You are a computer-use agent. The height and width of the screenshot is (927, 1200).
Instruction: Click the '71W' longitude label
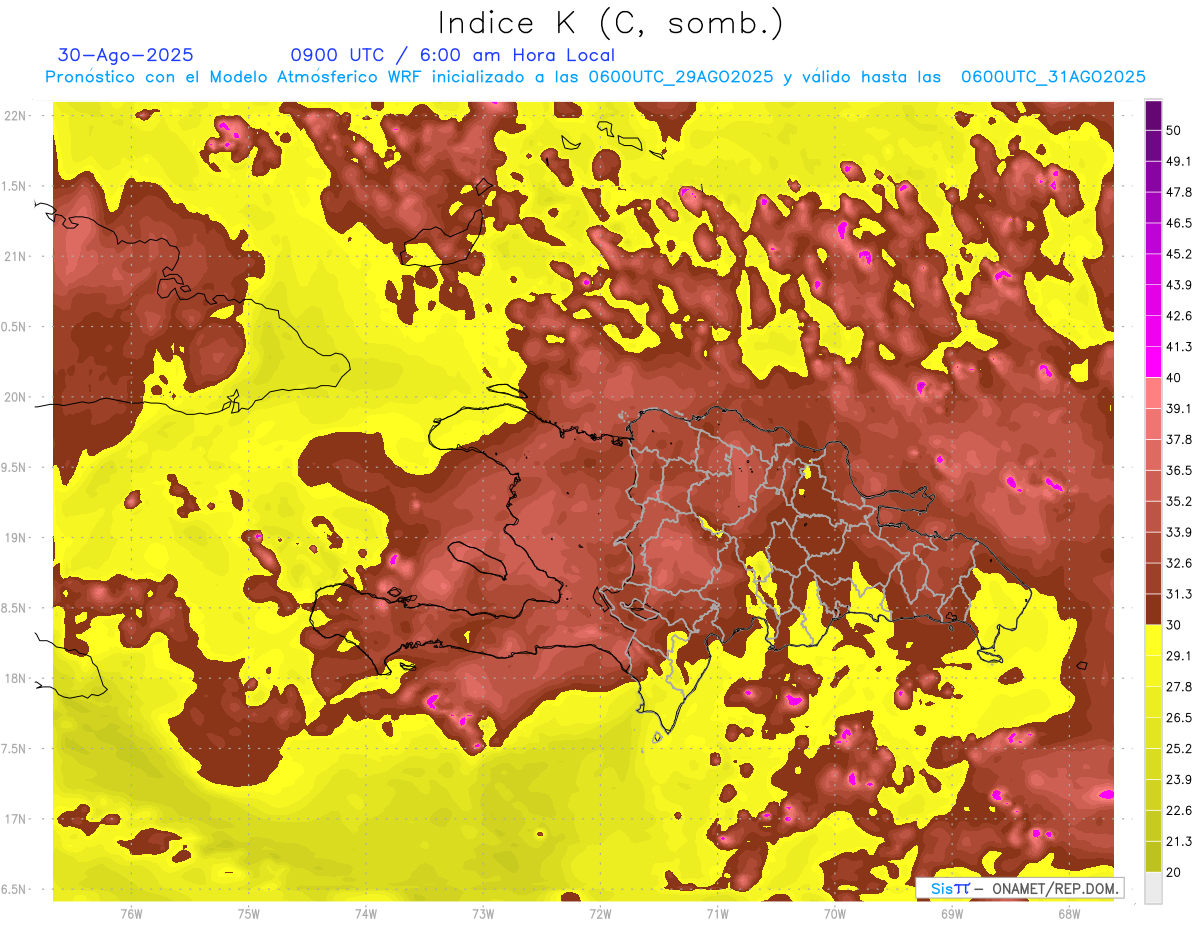(717, 913)
